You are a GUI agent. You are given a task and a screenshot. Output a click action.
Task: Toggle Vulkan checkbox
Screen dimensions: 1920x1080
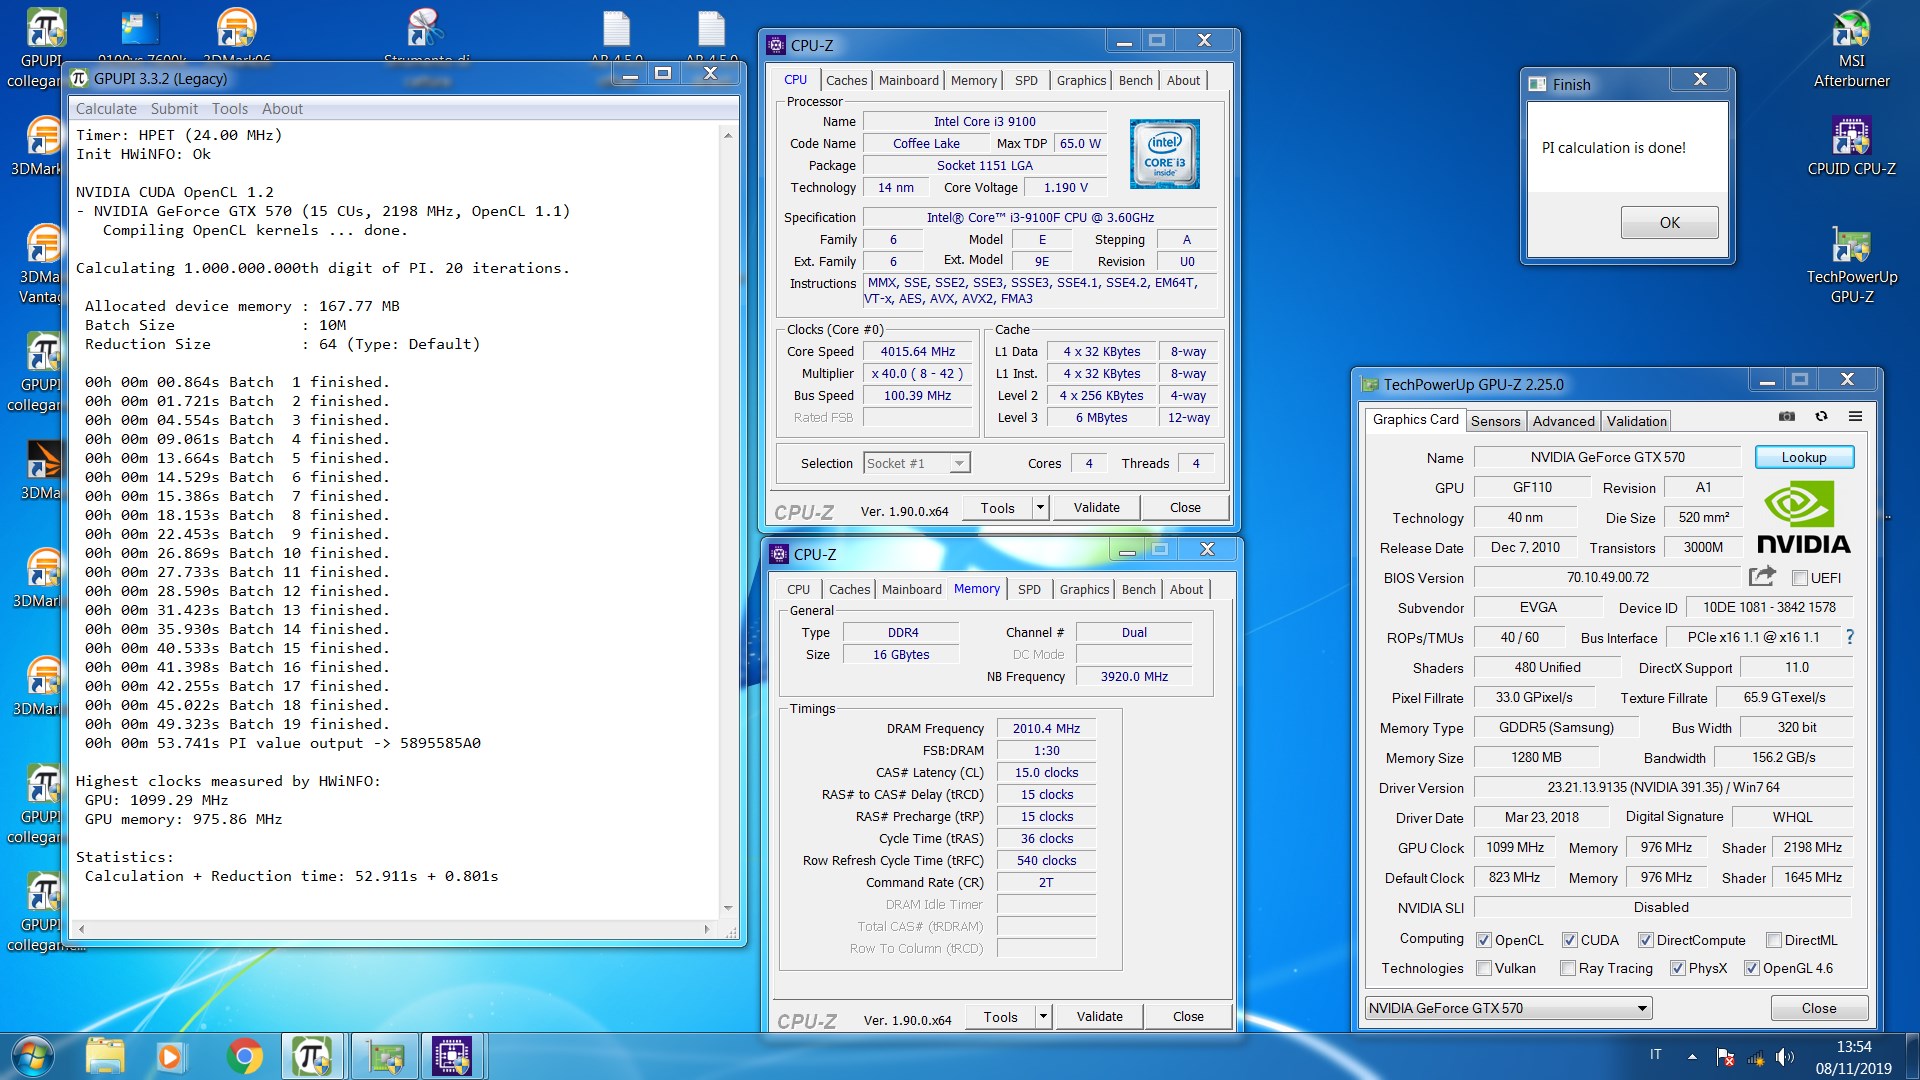click(x=1484, y=968)
